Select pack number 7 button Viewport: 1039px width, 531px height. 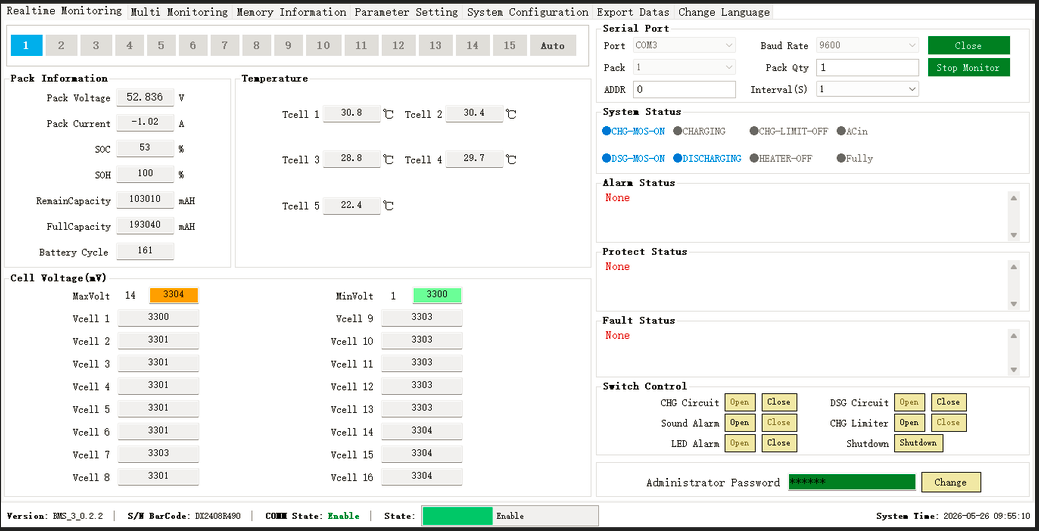tap(225, 45)
